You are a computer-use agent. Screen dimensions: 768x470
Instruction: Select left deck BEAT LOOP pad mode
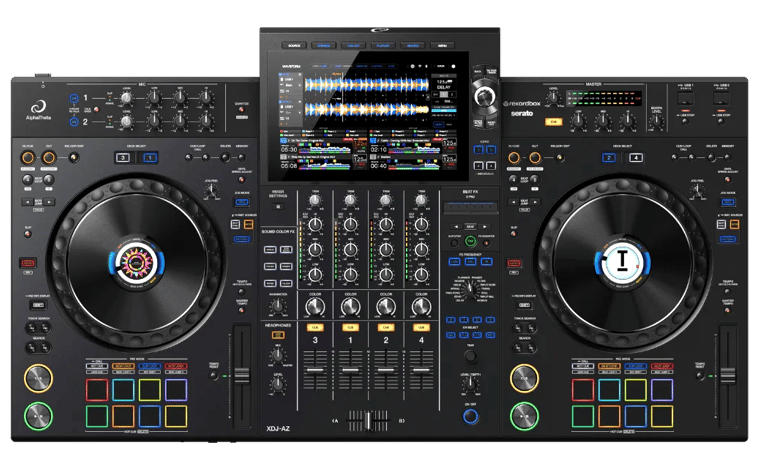click(x=123, y=366)
